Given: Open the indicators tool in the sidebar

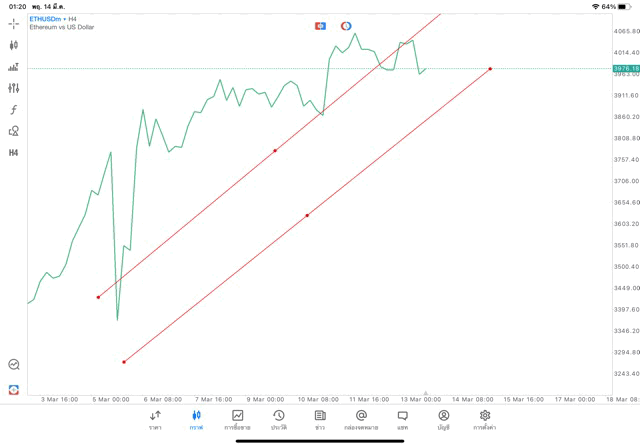Looking at the screenshot, I should pyautogui.click(x=14, y=67).
